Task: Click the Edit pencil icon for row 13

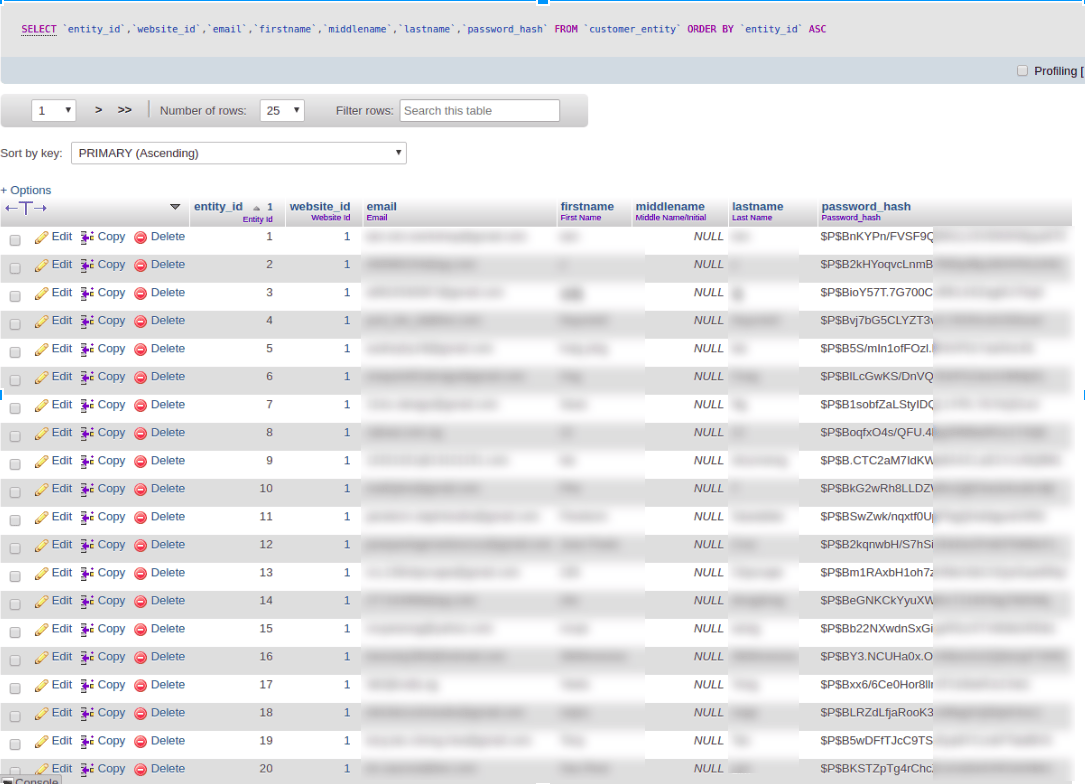Action: point(42,574)
